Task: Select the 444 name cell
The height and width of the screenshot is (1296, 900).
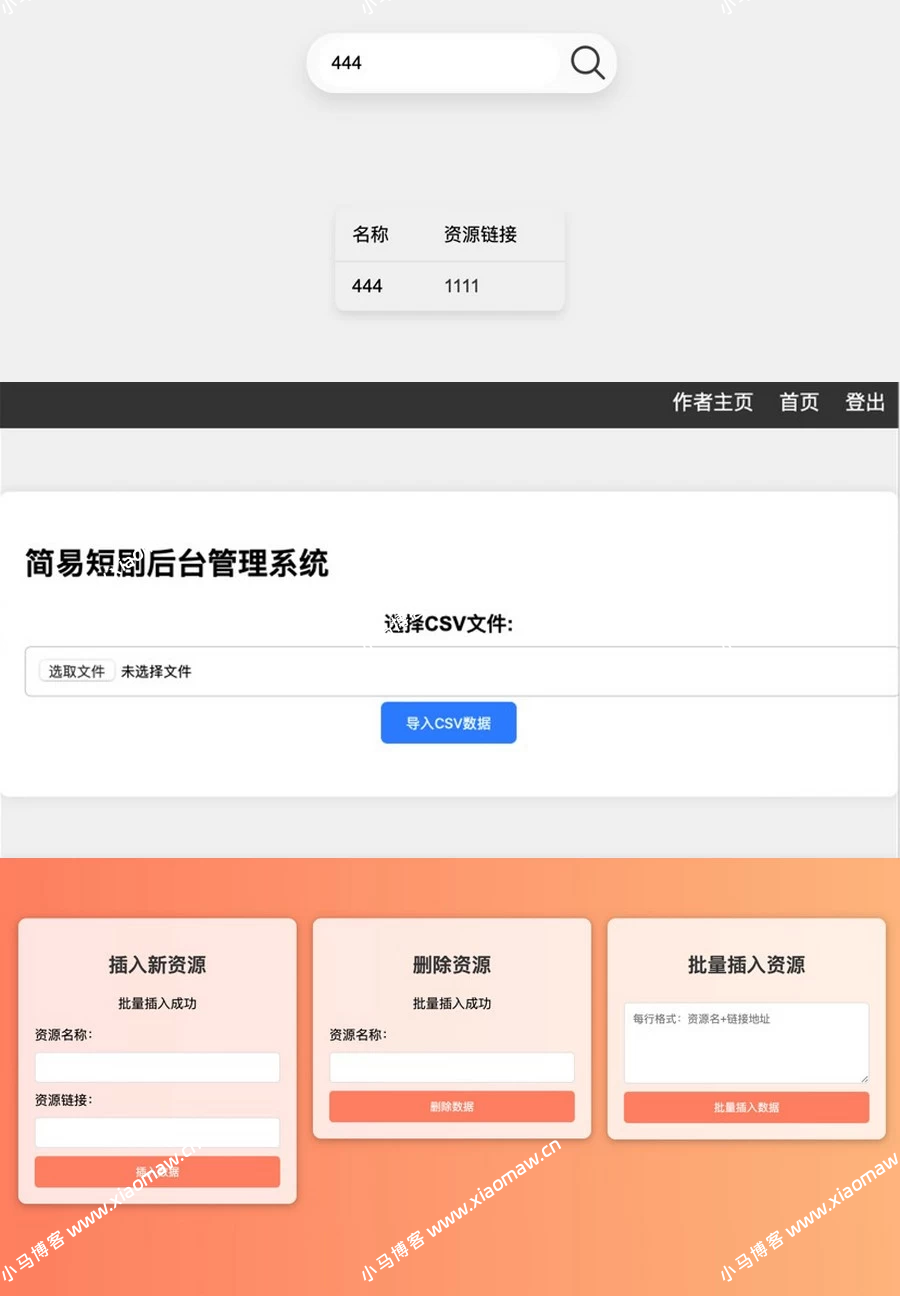Action: tap(367, 286)
